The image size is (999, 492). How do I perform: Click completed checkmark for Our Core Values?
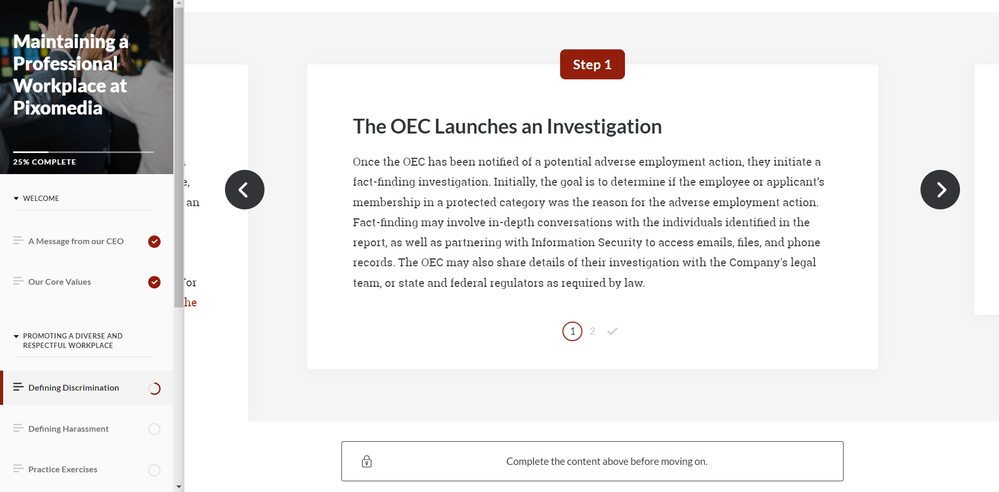(154, 282)
